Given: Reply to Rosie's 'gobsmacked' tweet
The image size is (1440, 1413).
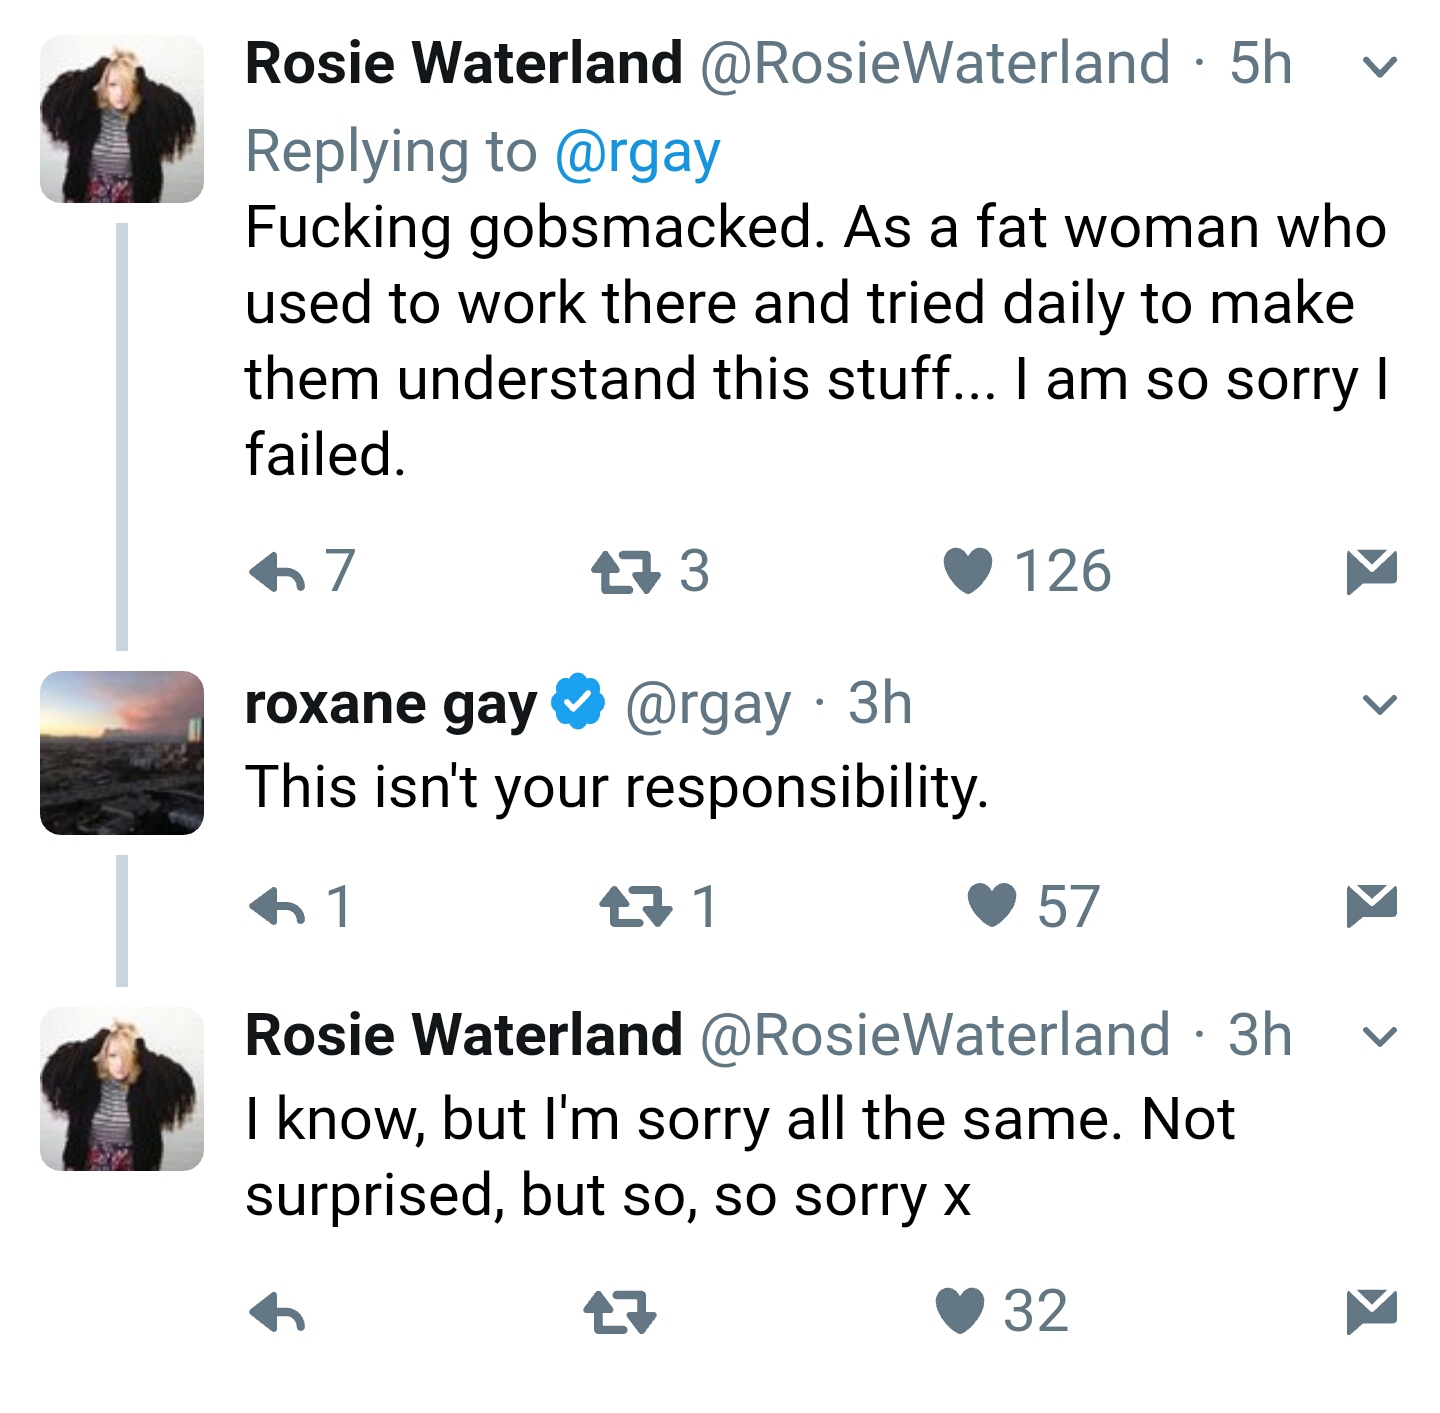Looking at the screenshot, I should [277, 572].
